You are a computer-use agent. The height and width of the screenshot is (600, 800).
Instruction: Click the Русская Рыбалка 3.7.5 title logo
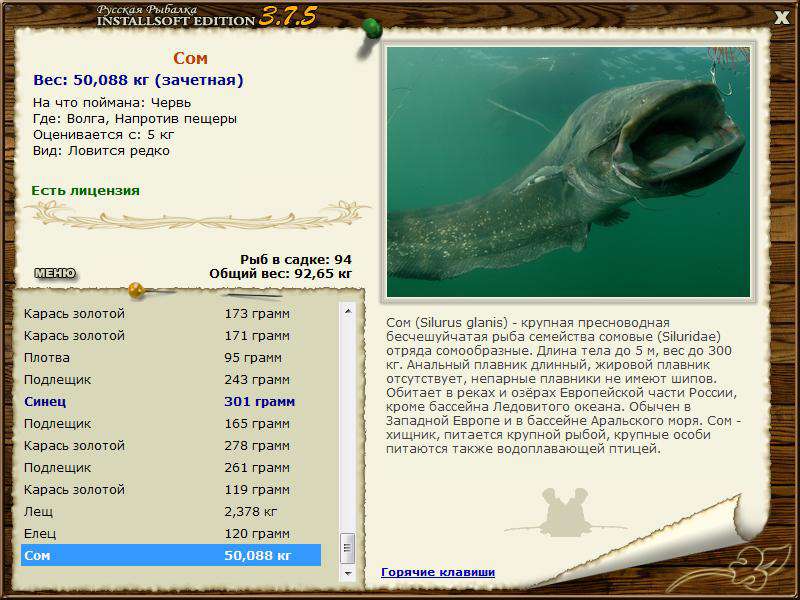click(207, 16)
